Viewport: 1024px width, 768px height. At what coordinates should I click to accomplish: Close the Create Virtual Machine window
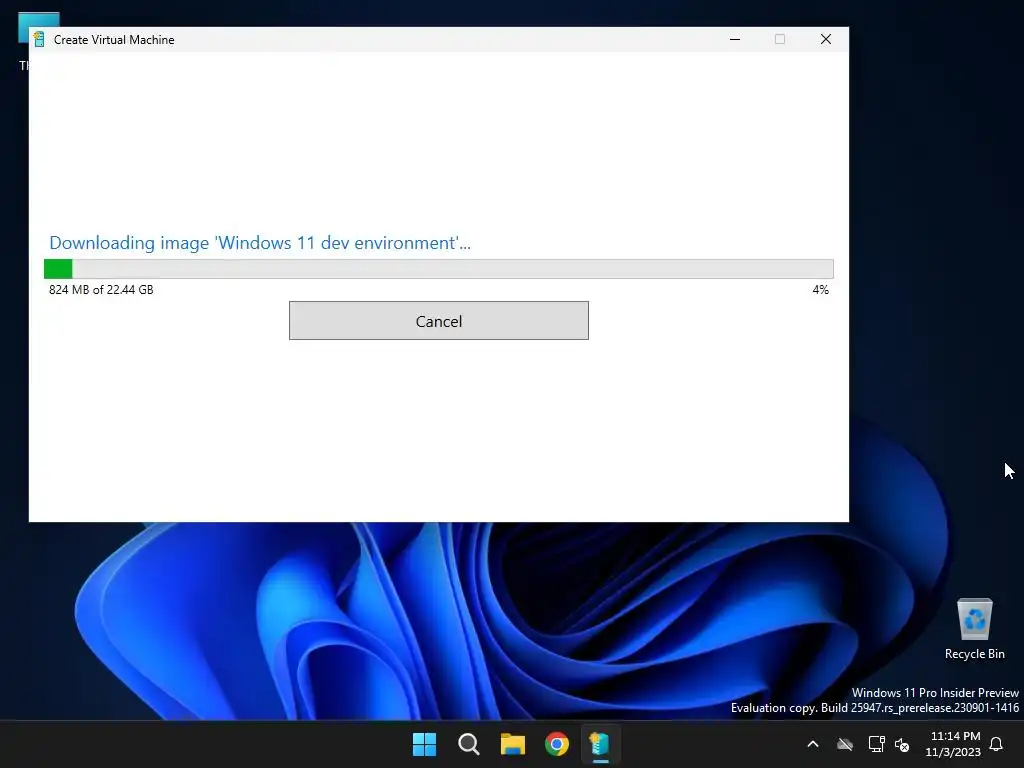[825, 39]
